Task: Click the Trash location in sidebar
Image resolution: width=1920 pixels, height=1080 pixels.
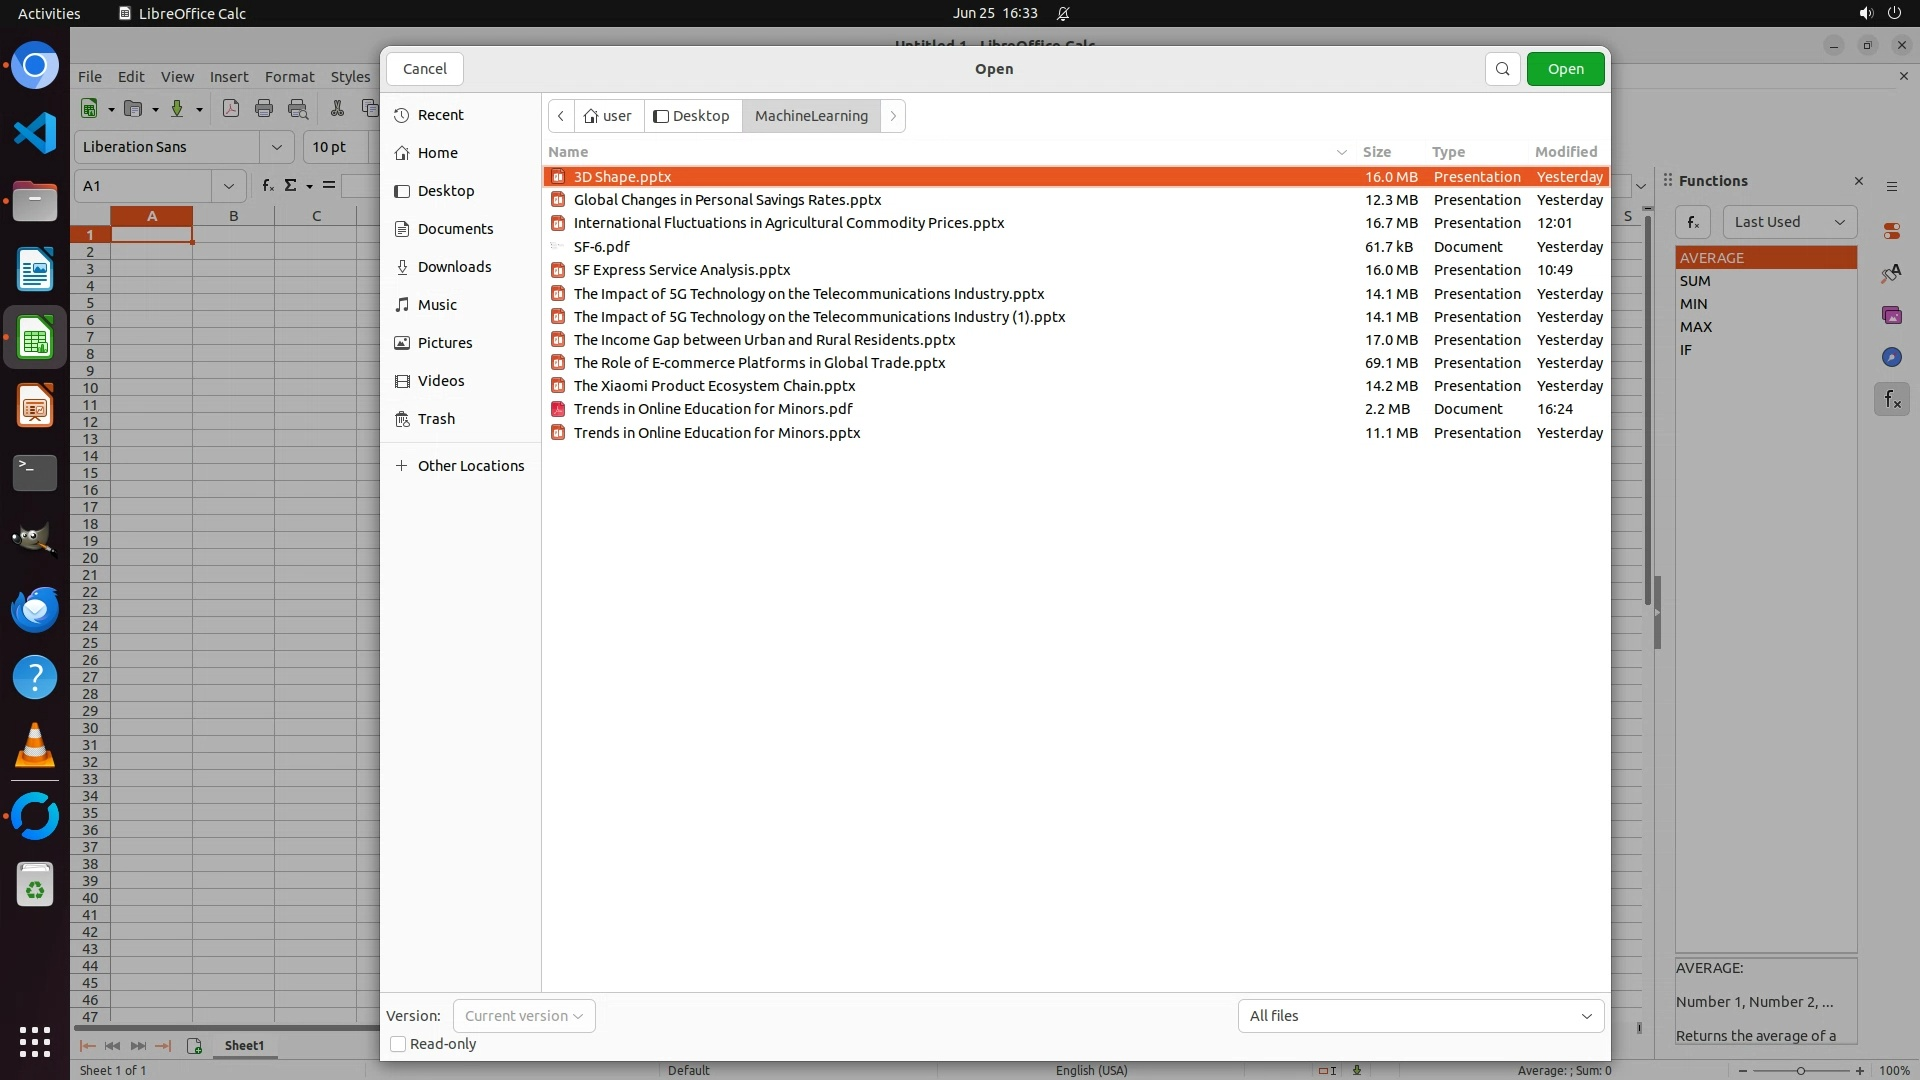Action: 436,419
